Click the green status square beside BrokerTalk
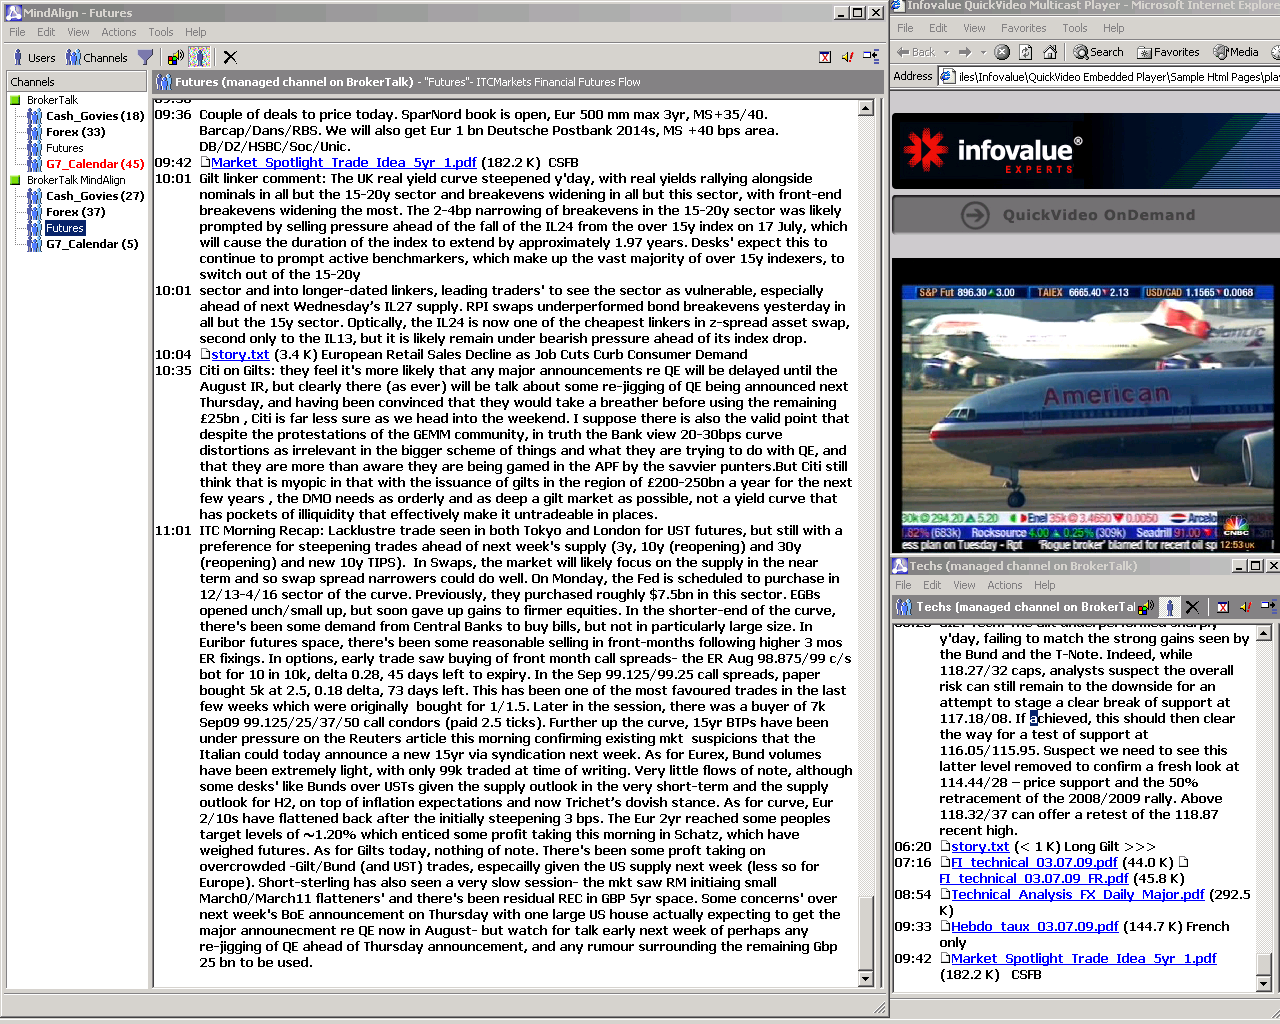This screenshot has height=1024, width=1280. 15,100
